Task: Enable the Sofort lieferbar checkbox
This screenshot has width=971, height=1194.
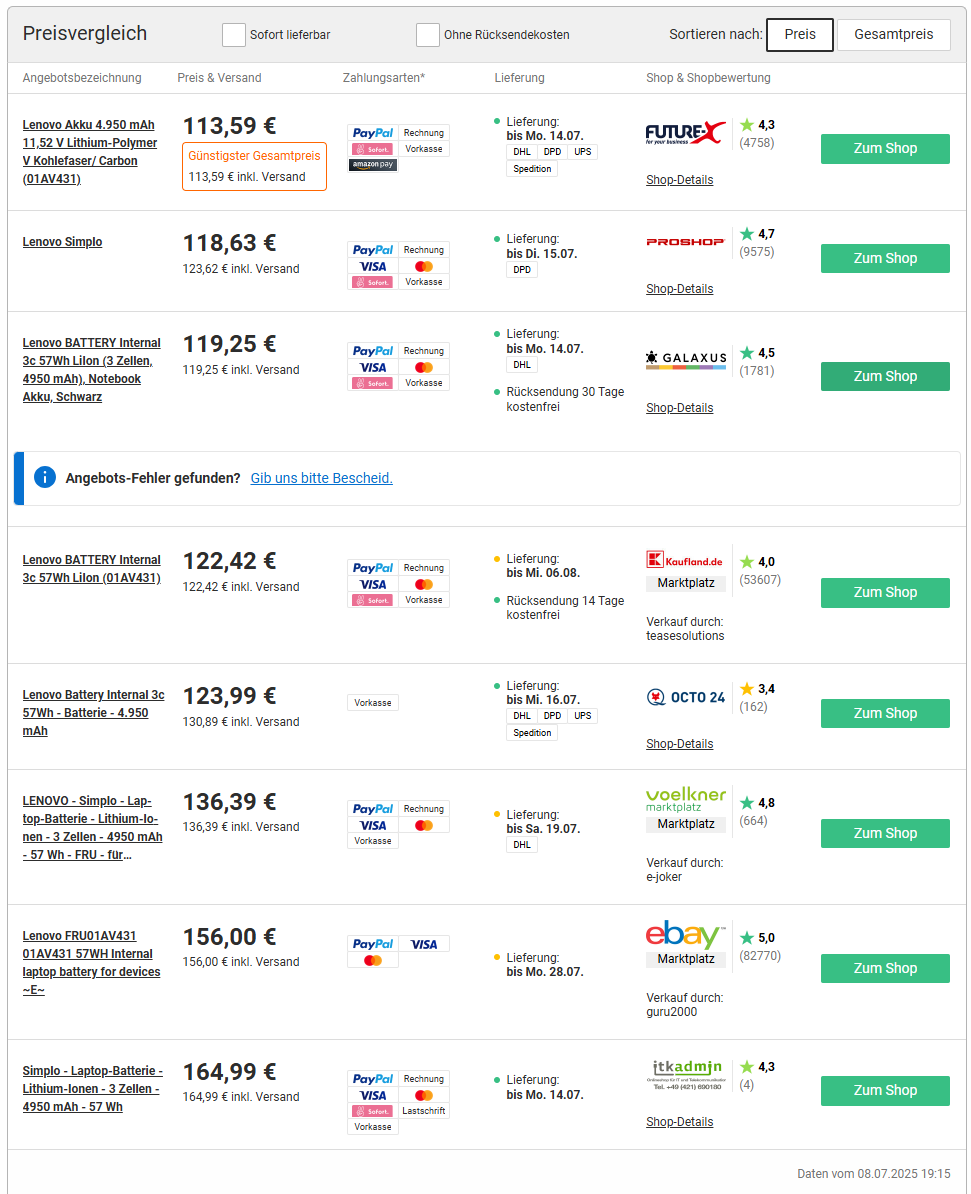Action: coord(234,35)
